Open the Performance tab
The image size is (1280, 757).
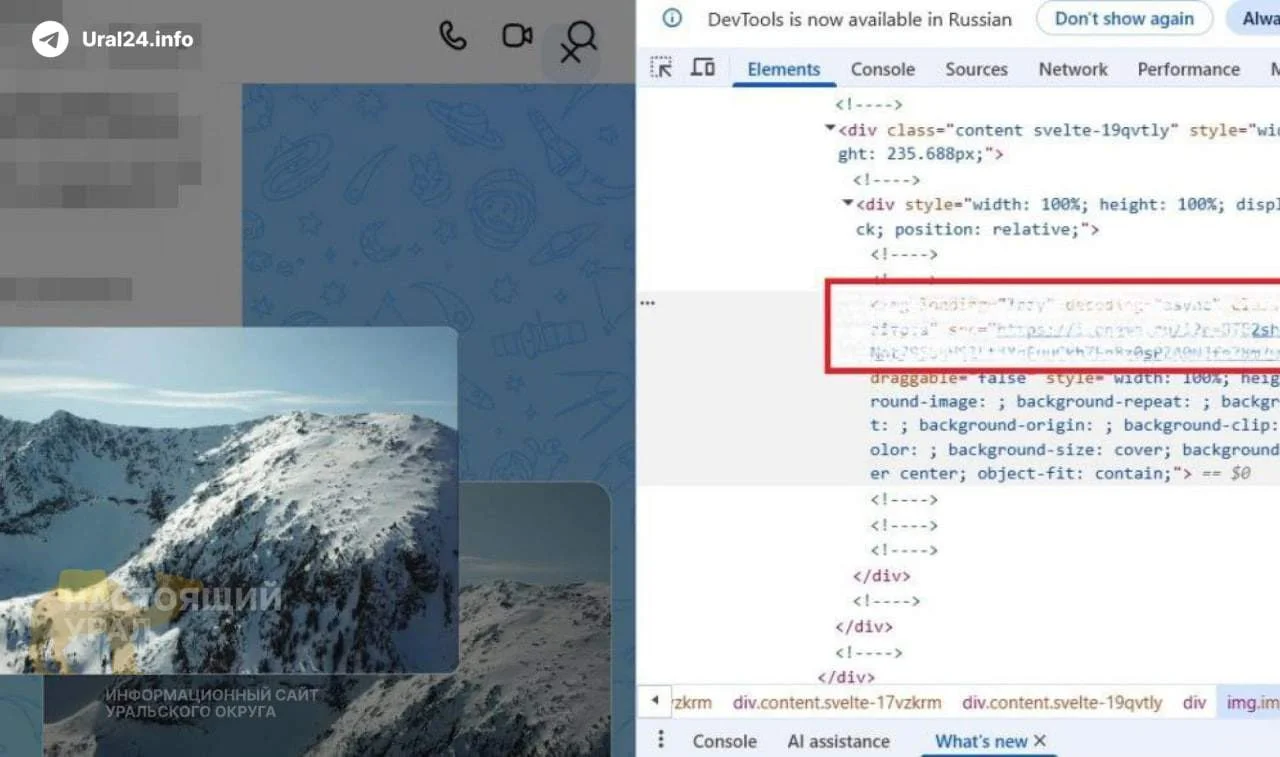pyautogui.click(x=1188, y=69)
